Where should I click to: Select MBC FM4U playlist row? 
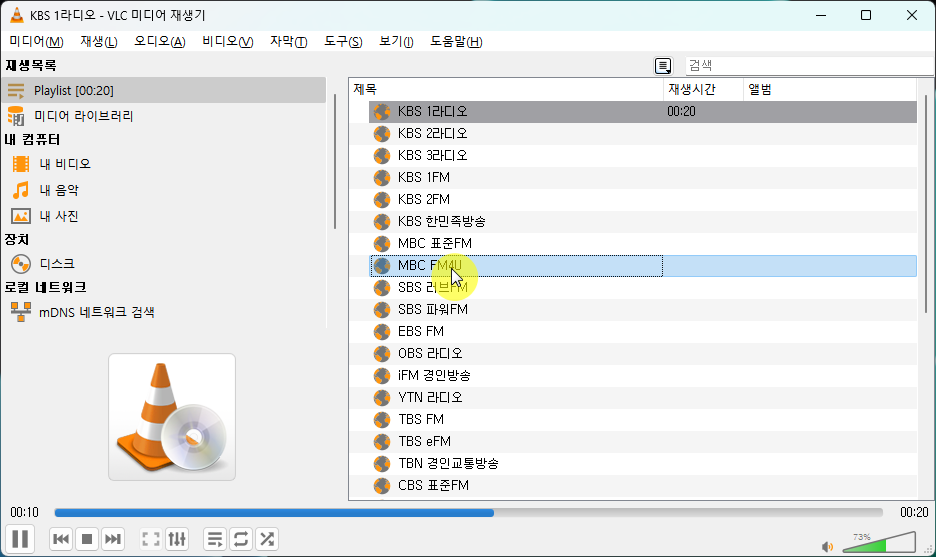click(x=643, y=266)
